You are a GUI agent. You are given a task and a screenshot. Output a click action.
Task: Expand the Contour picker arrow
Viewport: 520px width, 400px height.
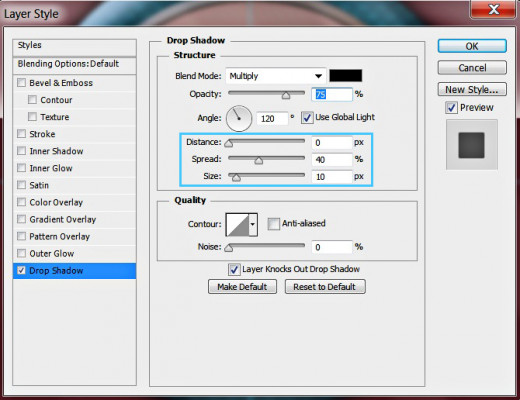(253, 225)
